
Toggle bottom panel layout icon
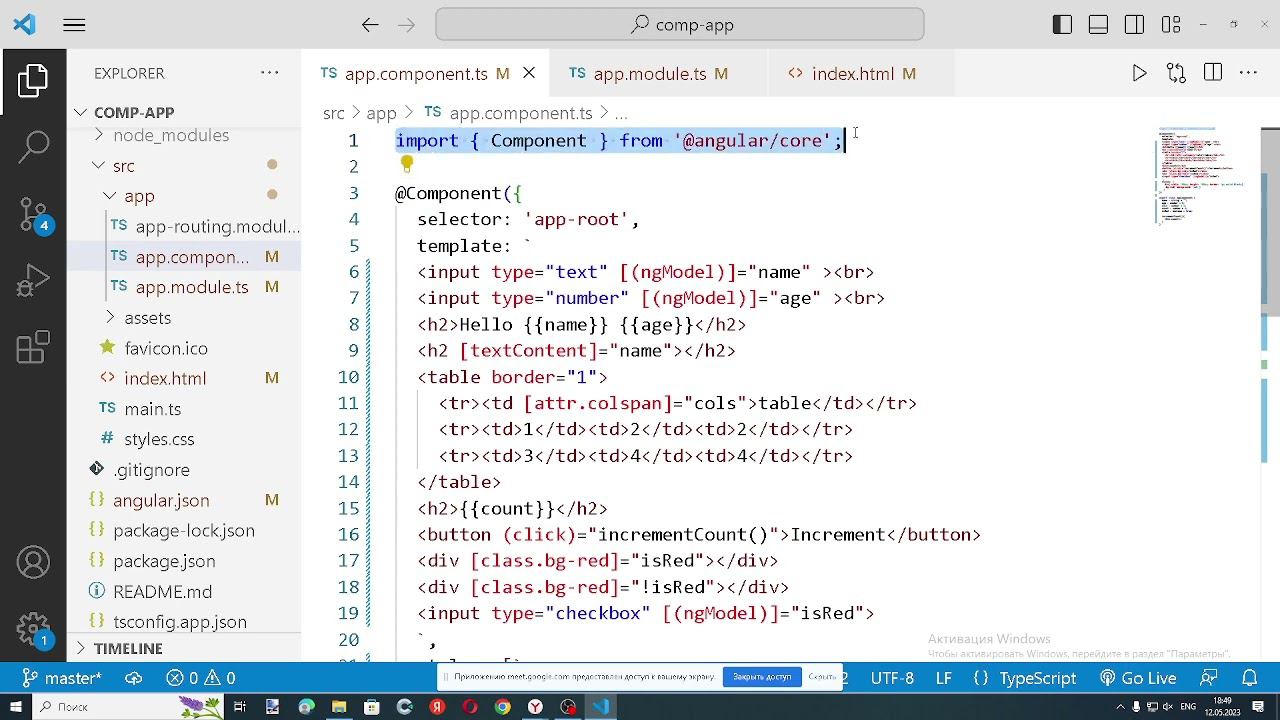[x=1098, y=25]
